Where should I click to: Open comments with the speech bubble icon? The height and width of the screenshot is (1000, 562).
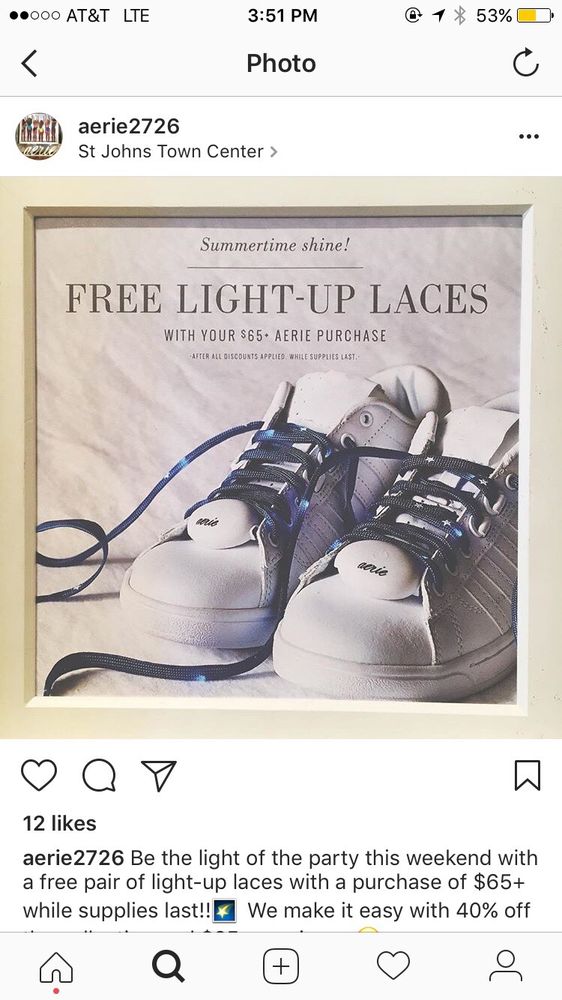[x=99, y=776]
